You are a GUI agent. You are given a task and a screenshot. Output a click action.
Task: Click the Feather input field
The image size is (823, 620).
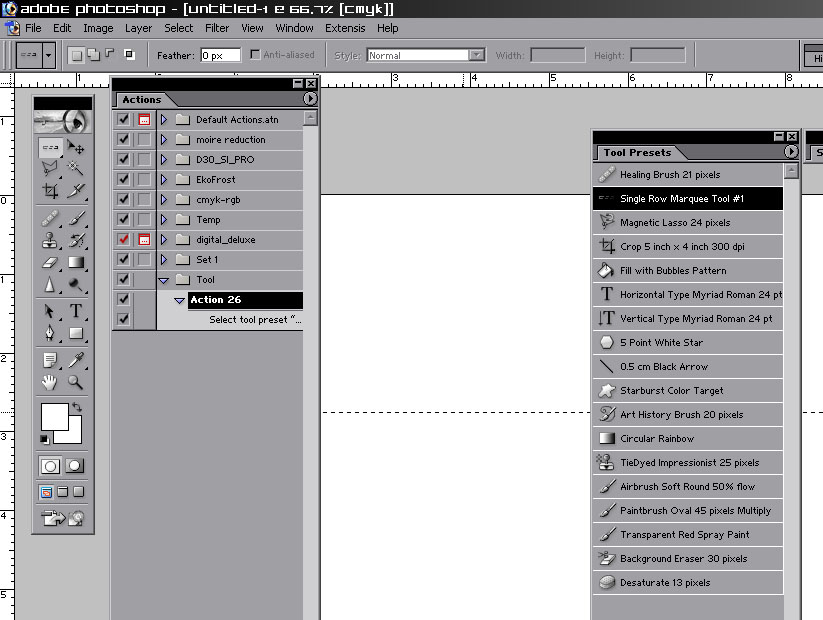click(220, 55)
